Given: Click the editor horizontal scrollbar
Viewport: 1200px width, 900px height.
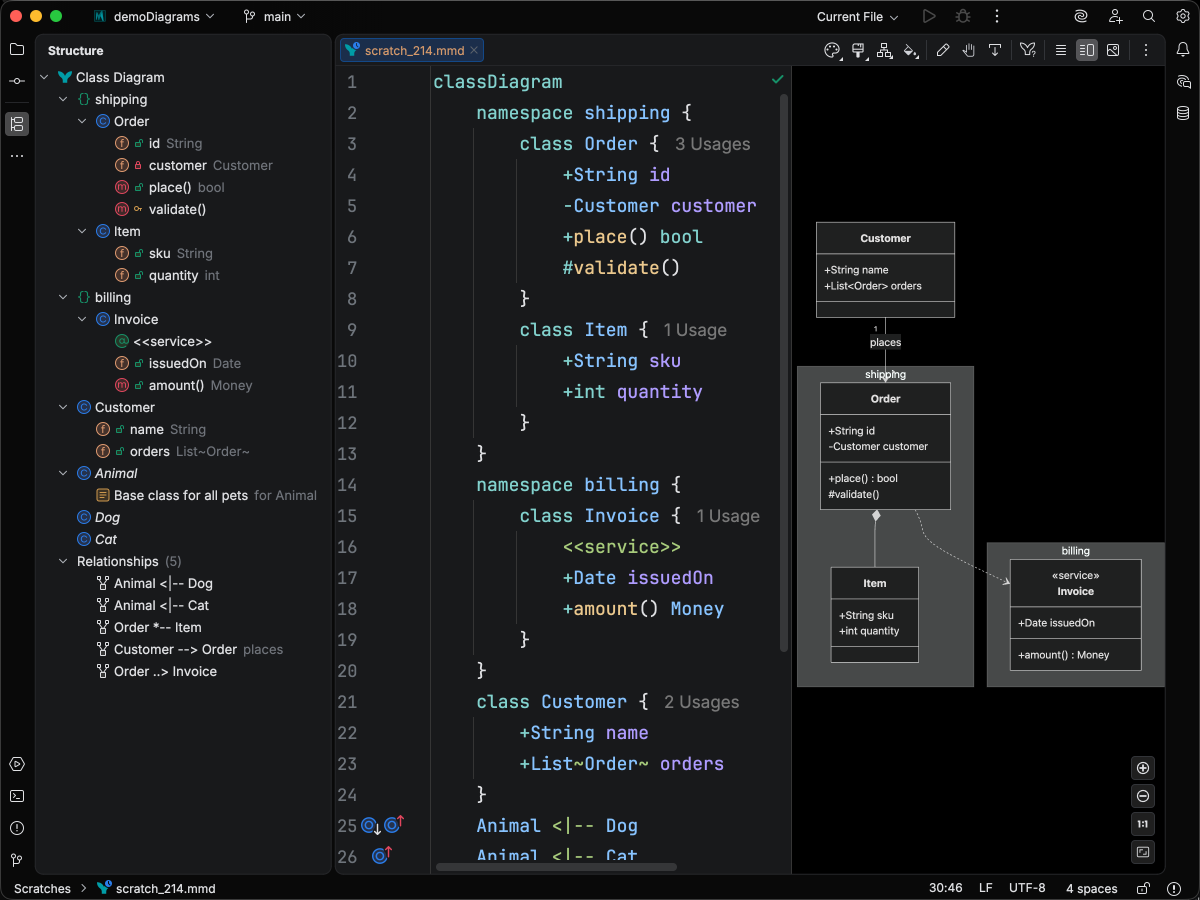Looking at the screenshot, I should click(x=556, y=867).
